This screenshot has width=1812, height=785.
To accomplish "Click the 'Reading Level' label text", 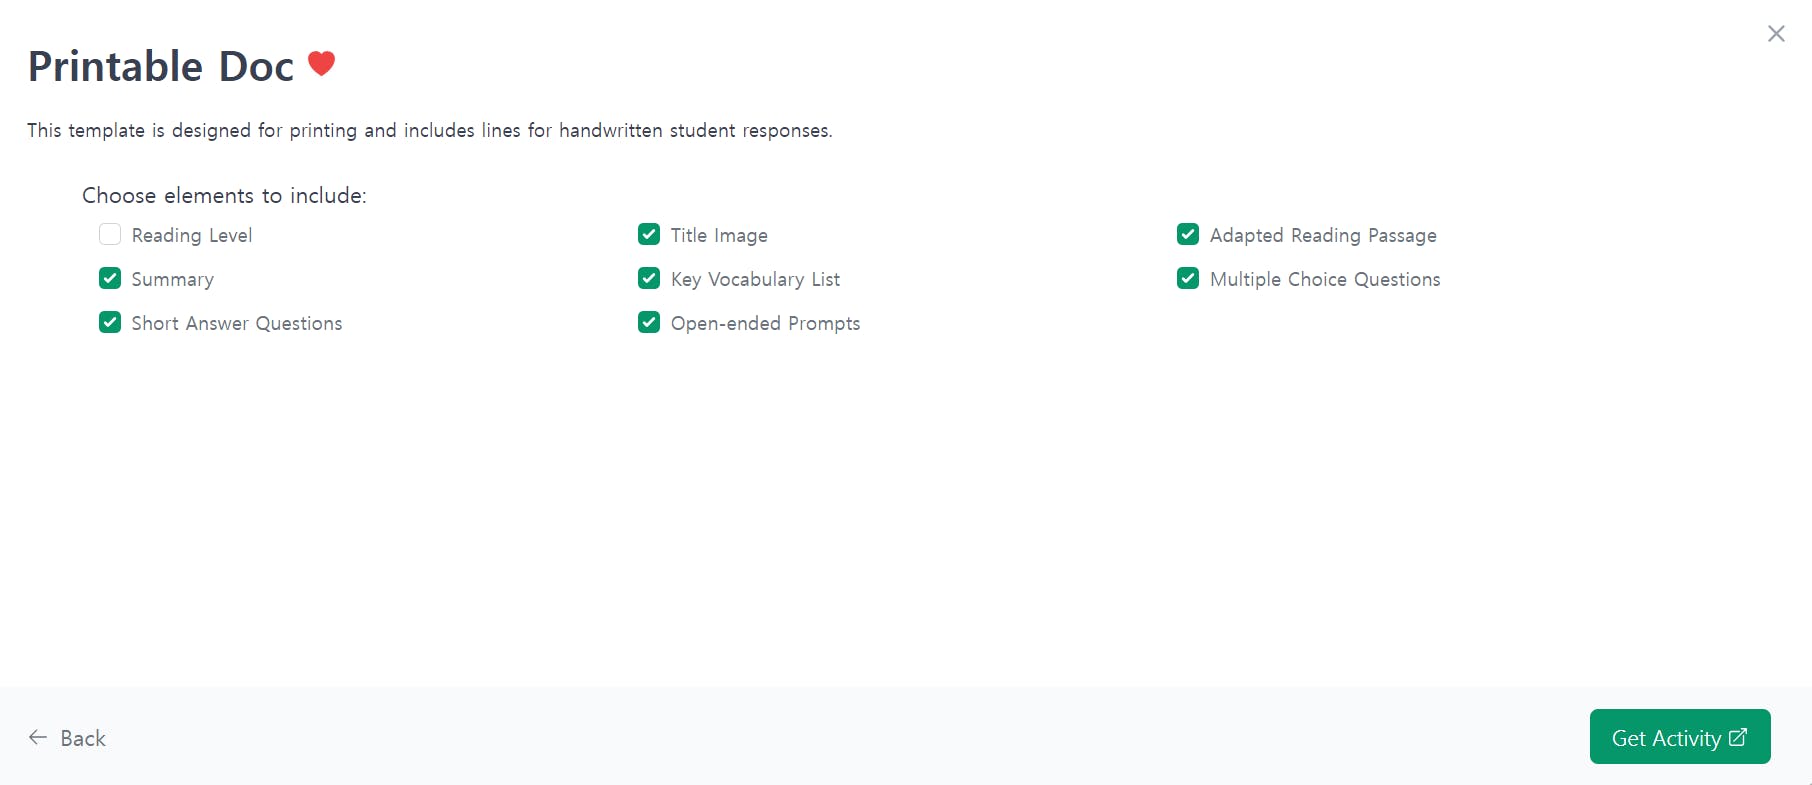I will pos(192,235).
